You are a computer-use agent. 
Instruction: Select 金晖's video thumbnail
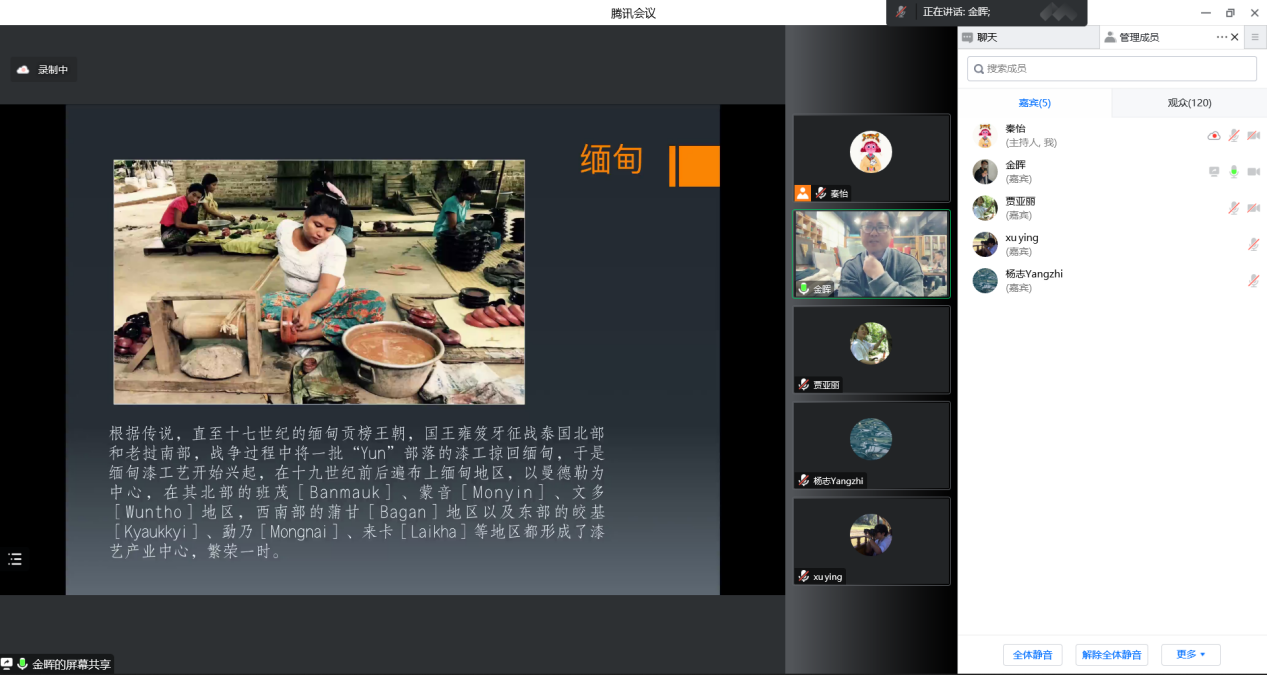point(871,254)
